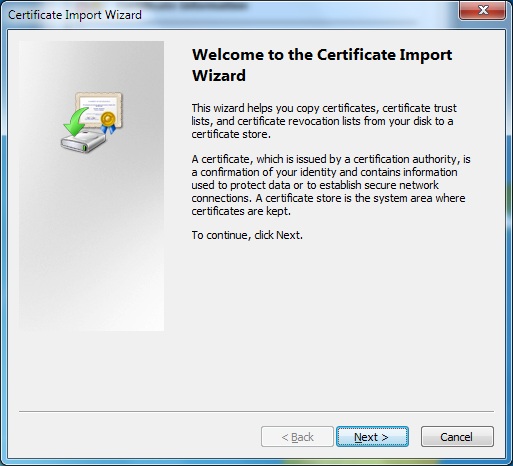Close the wizard with the red X

coord(482,10)
